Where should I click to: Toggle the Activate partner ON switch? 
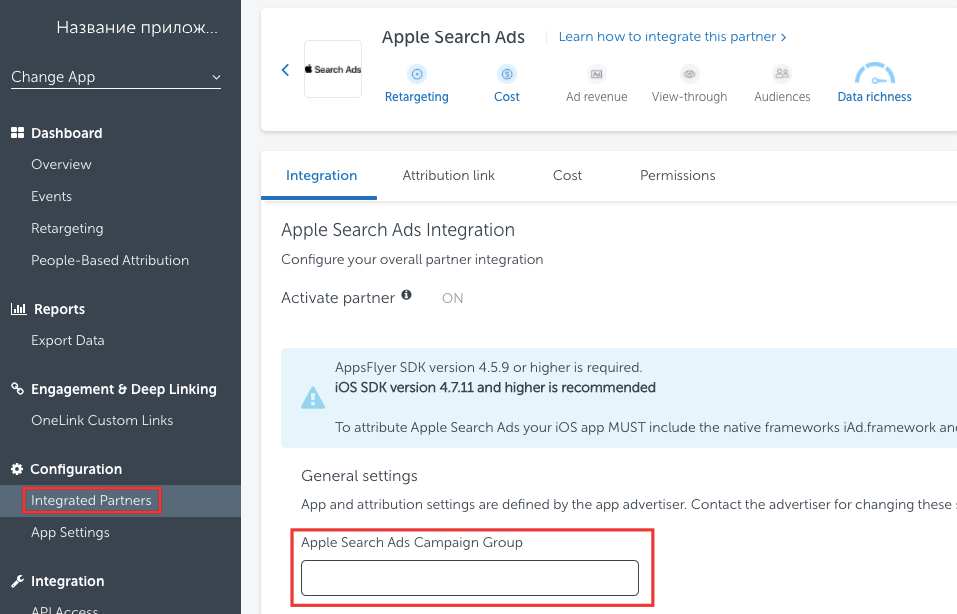coord(452,298)
